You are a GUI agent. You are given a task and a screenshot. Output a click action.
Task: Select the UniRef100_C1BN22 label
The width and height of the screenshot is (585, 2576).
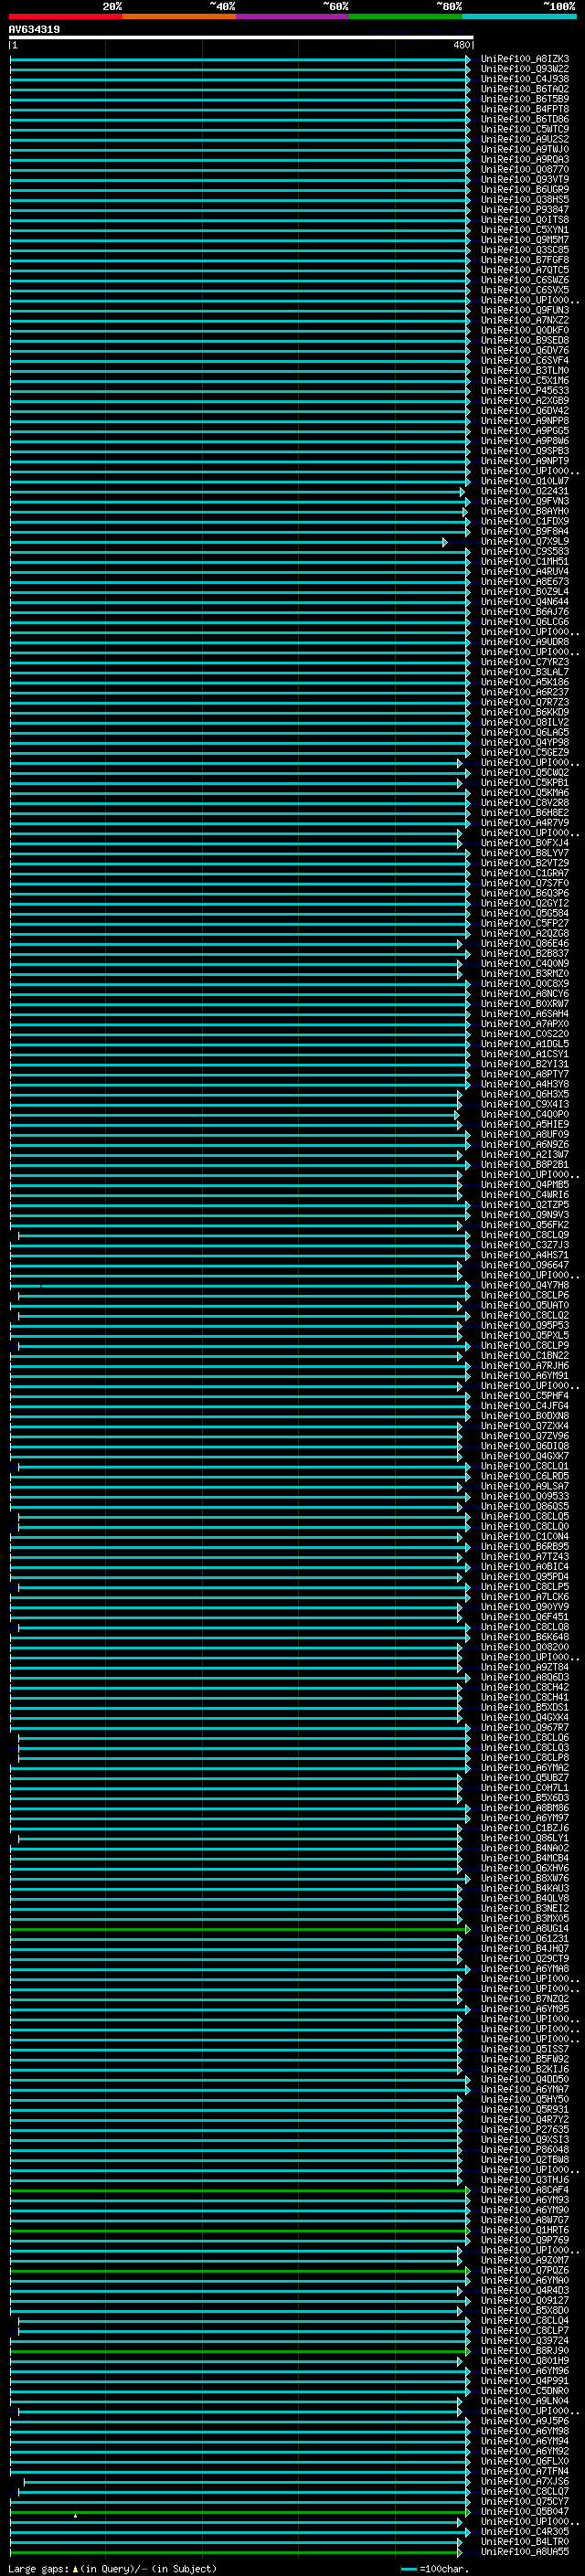tap(525, 1355)
